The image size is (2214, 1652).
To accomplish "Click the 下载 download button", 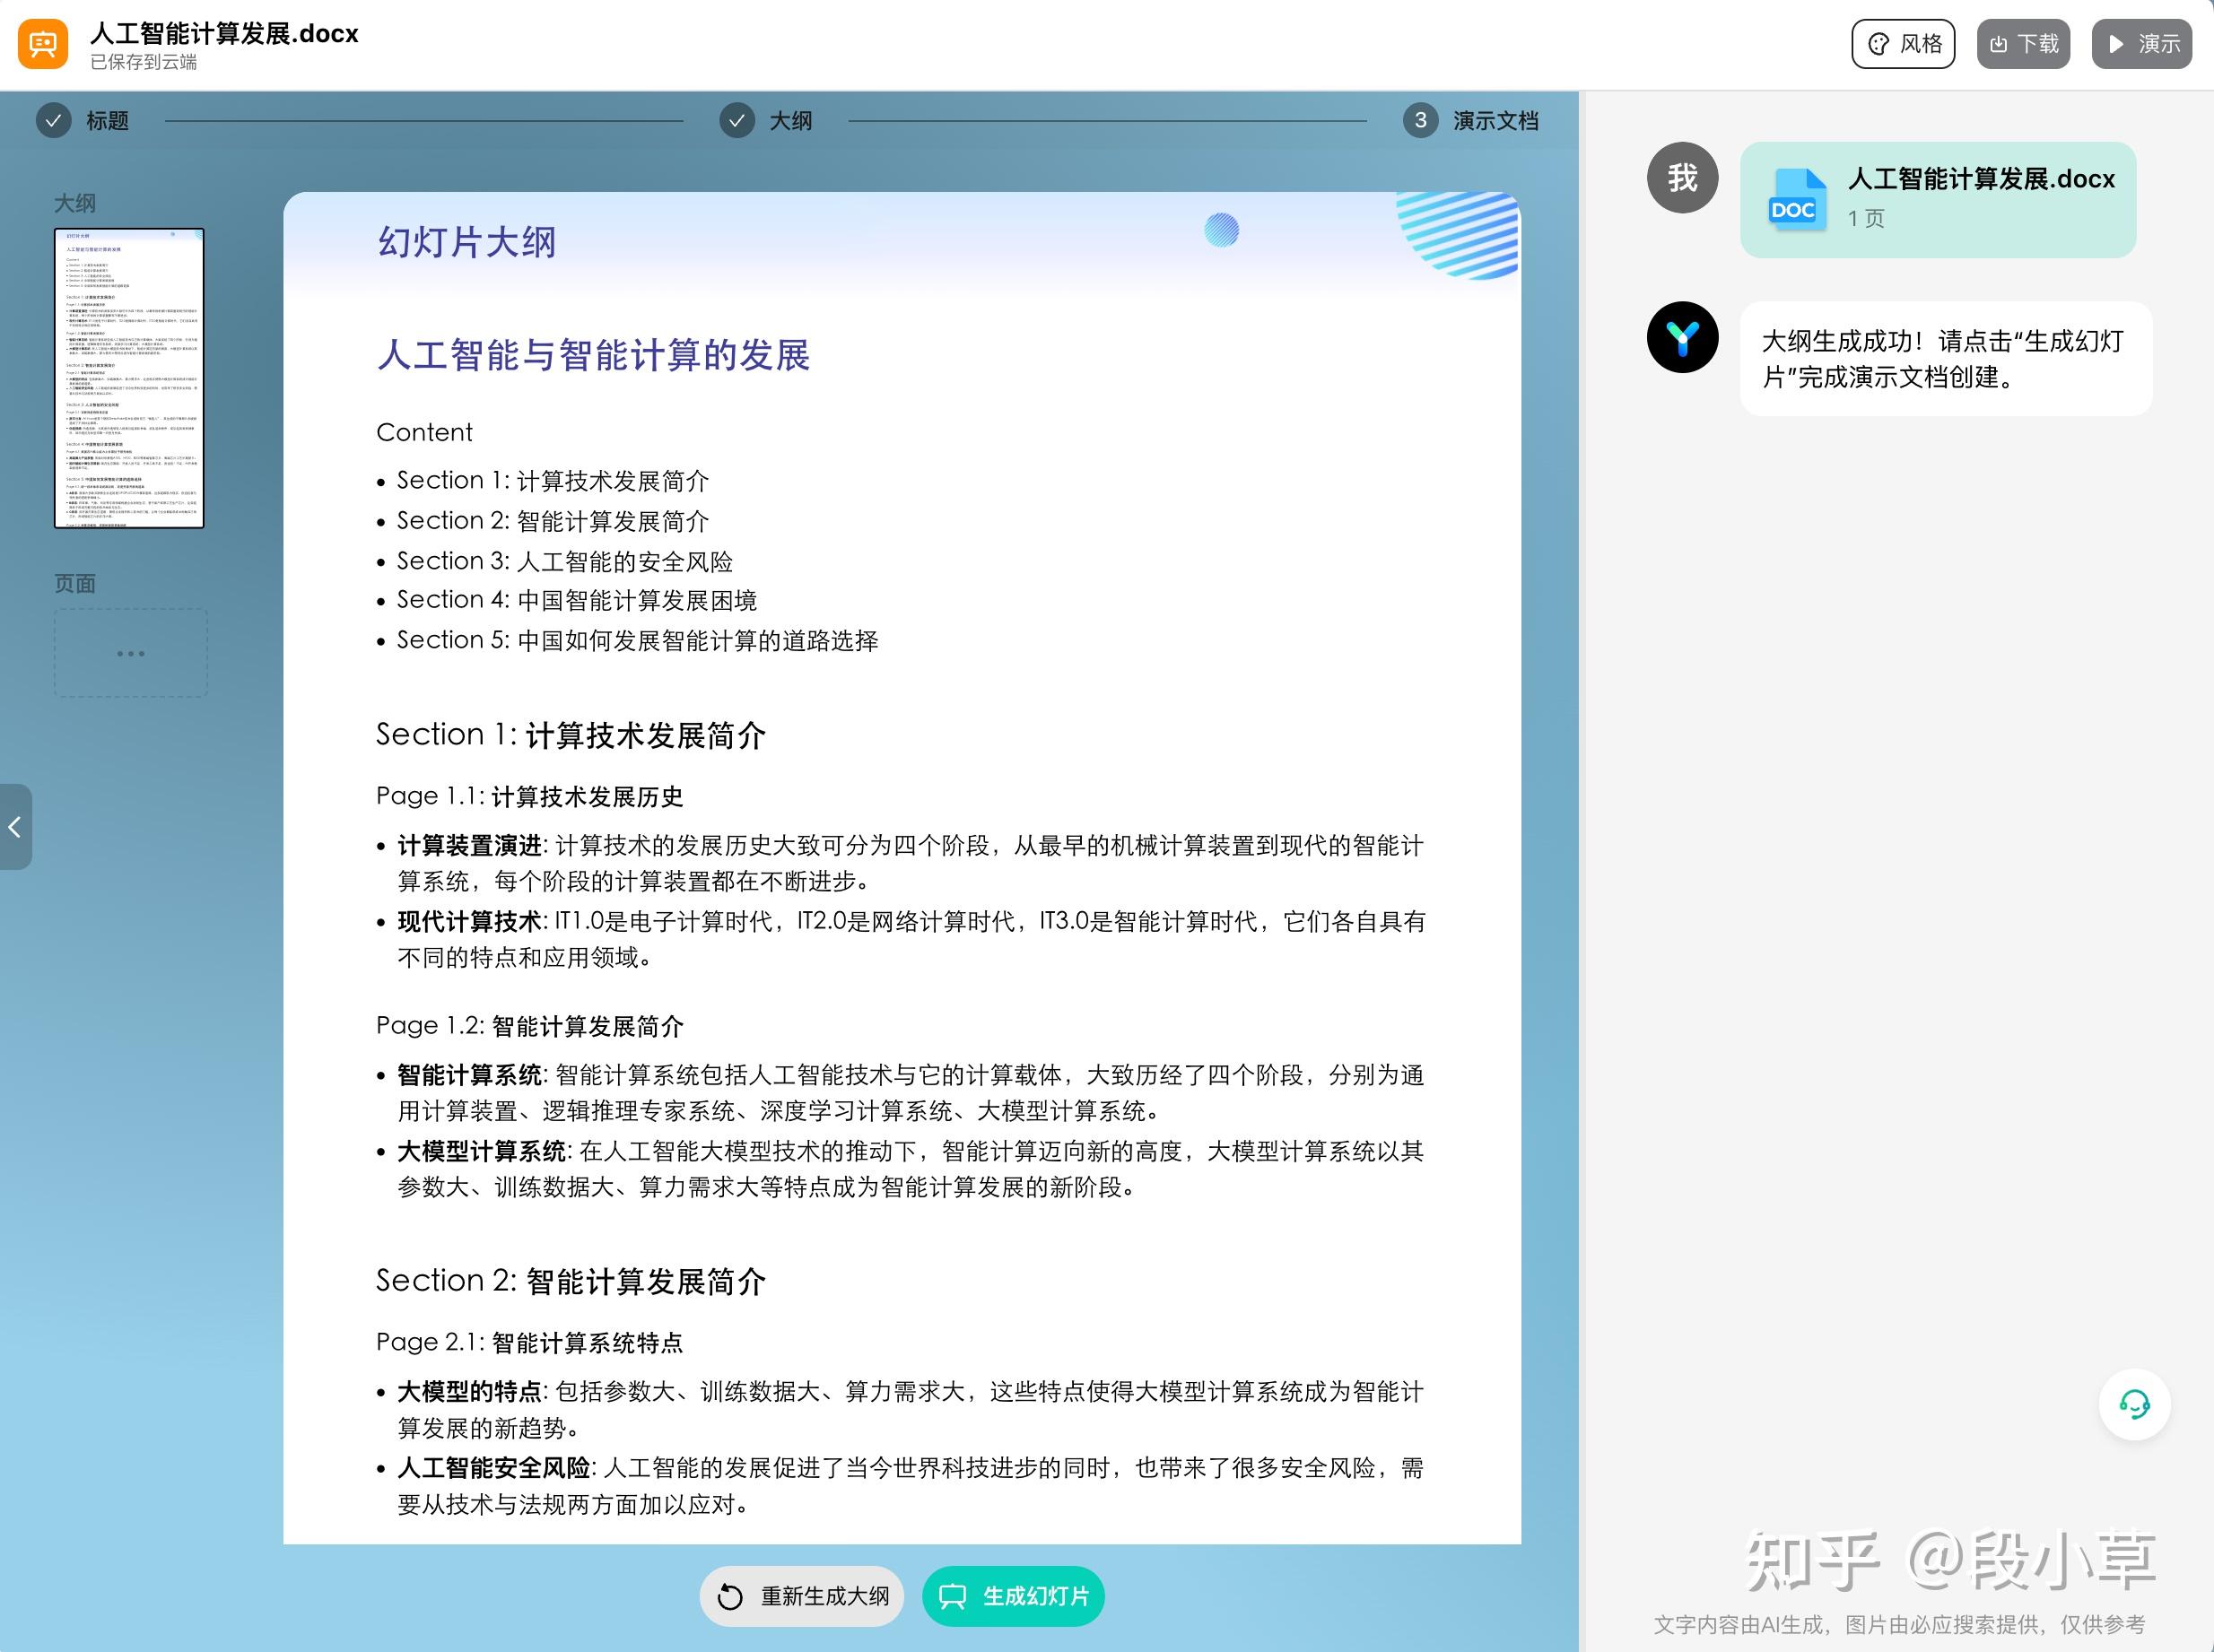I will 2022,44.
